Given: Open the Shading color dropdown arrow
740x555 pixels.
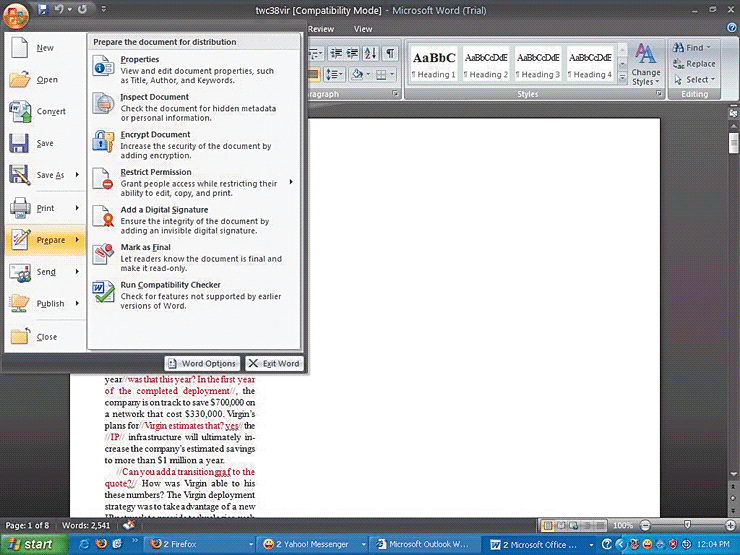Looking at the screenshot, I should 368,75.
